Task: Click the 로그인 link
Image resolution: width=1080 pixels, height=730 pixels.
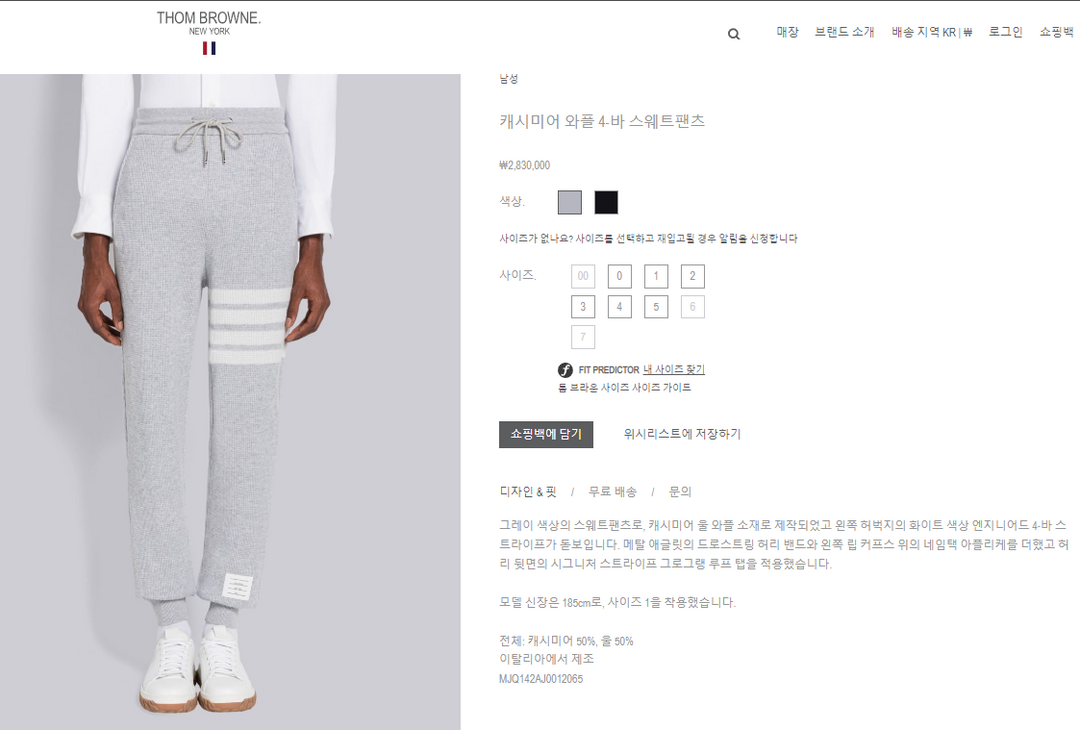Action: coord(1006,32)
